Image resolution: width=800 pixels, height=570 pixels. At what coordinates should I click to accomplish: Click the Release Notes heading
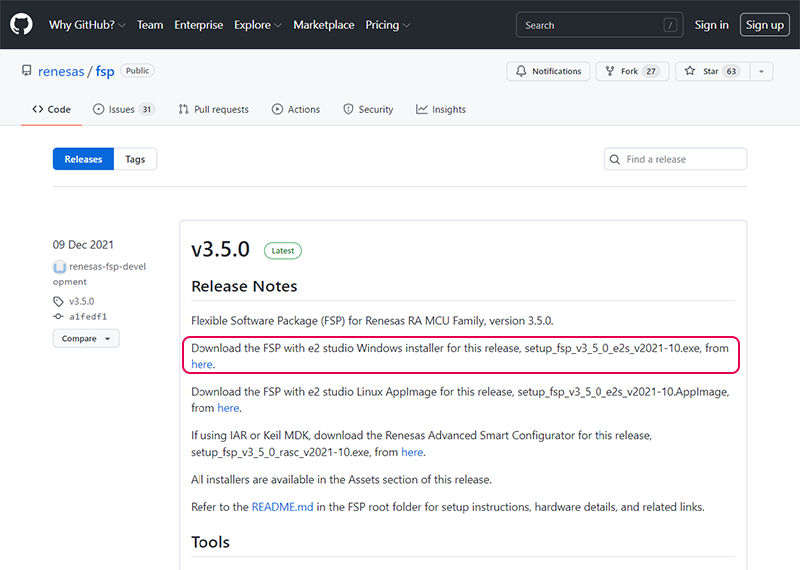[244, 286]
